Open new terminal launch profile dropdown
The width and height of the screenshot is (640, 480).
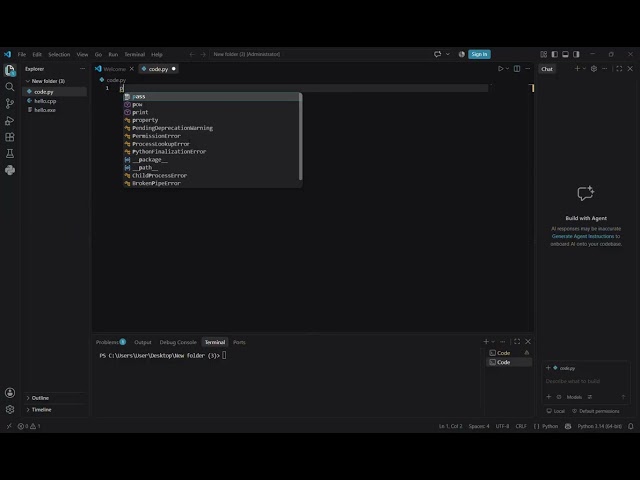point(493,342)
